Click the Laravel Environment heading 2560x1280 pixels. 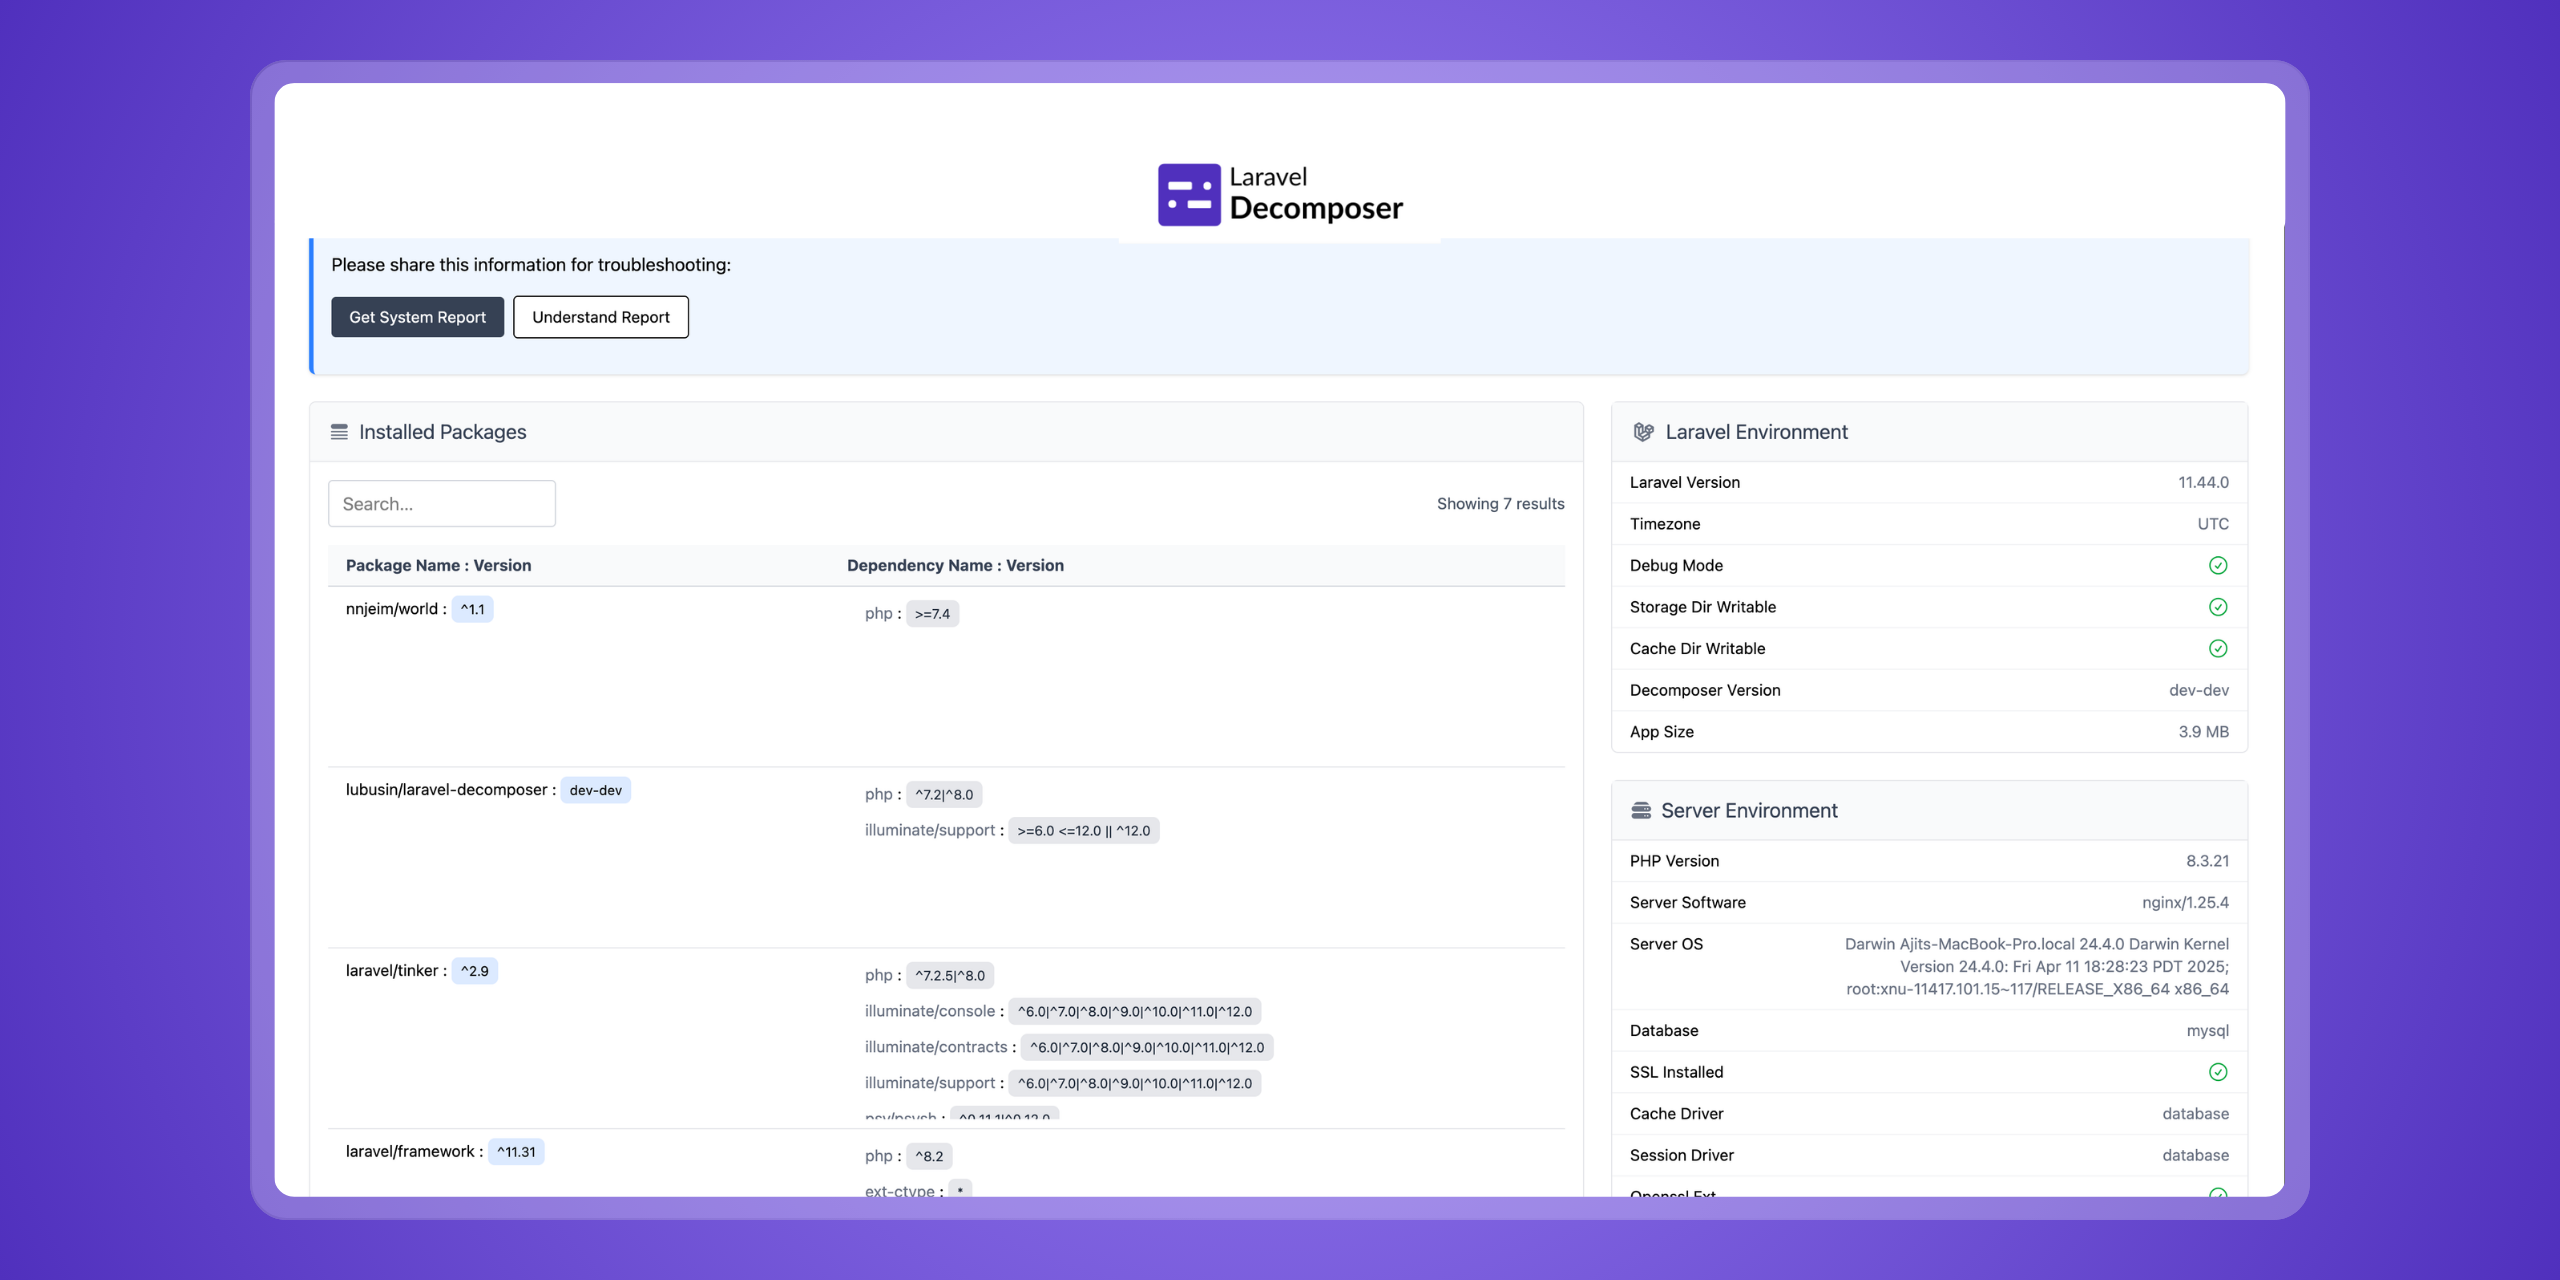[x=1756, y=432]
